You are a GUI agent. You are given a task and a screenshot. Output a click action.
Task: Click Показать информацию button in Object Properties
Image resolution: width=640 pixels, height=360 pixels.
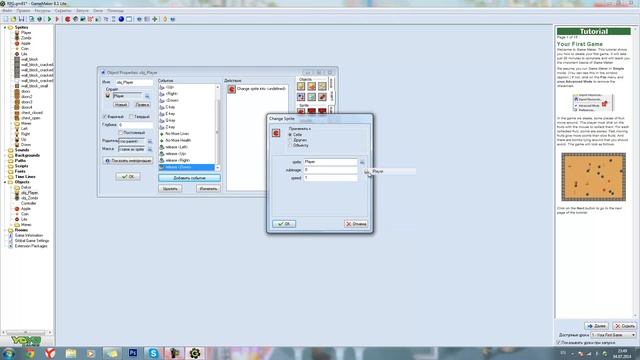tap(128, 160)
